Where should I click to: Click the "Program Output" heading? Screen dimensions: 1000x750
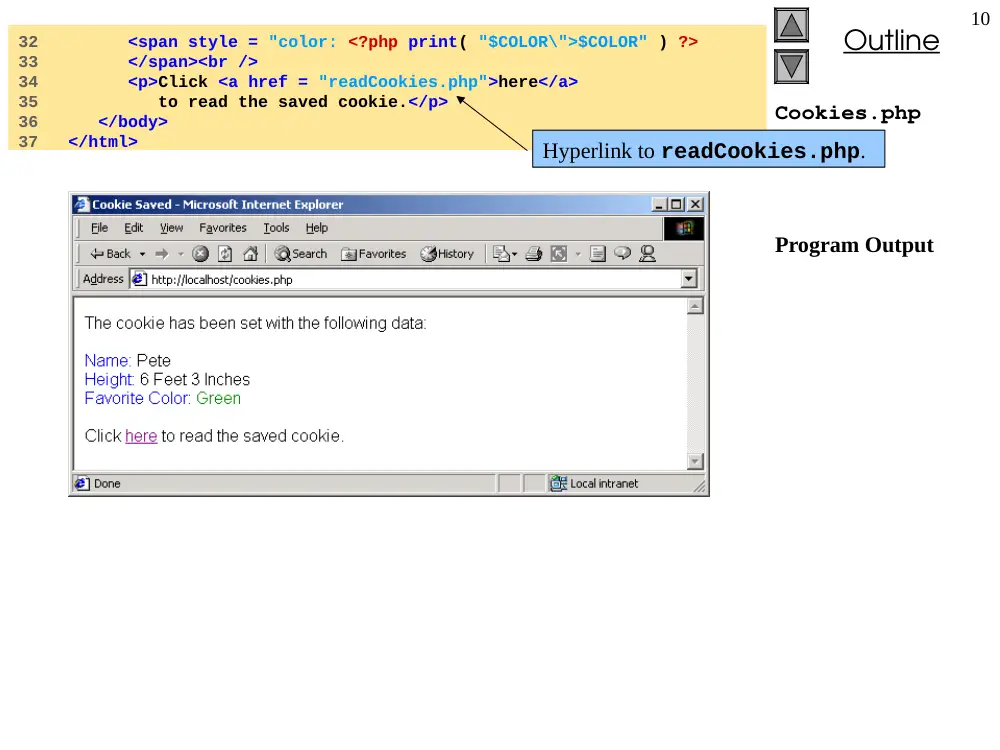click(x=854, y=245)
